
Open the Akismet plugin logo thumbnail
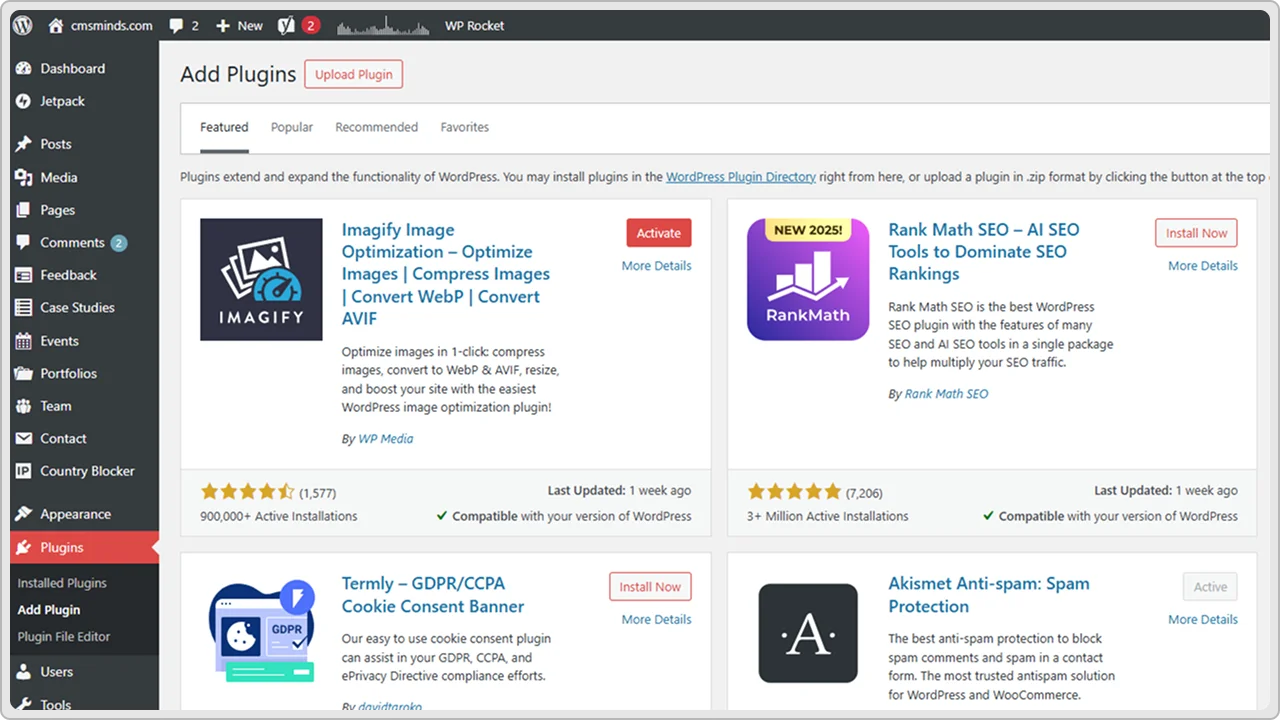pyautogui.click(x=808, y=633)
